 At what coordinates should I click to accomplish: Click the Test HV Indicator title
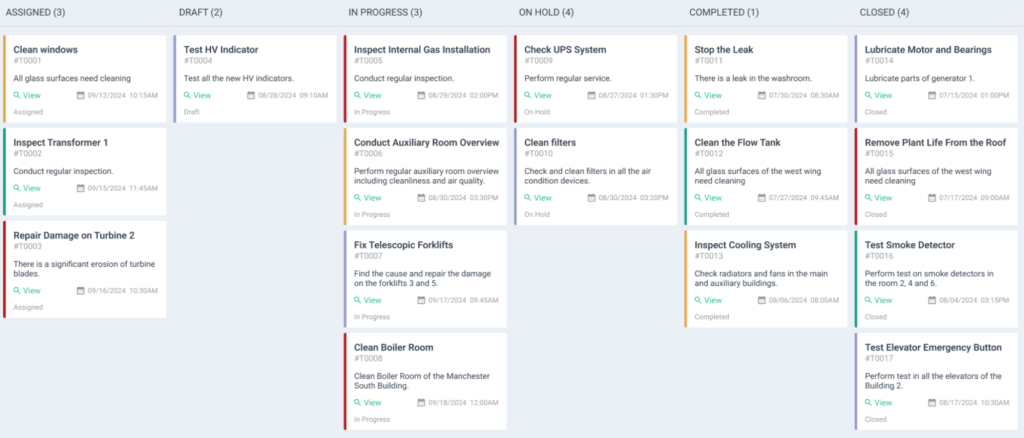pos(221,50)
